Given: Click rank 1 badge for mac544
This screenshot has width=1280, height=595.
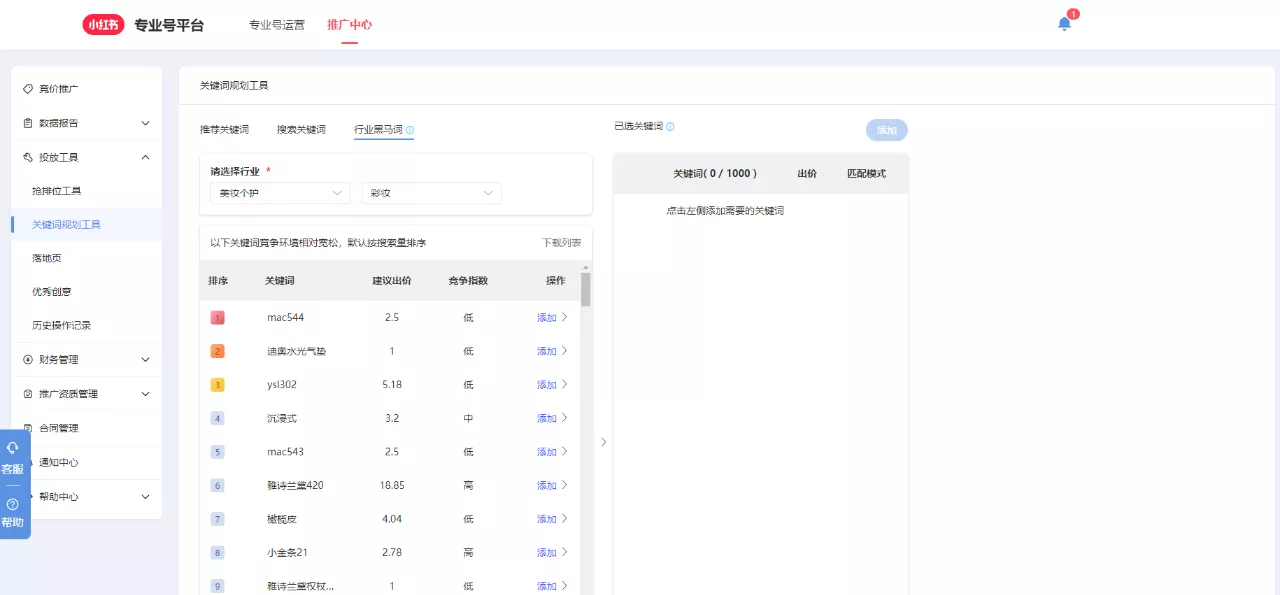Looking at the screenshot, I should click(x=218, y=318).
